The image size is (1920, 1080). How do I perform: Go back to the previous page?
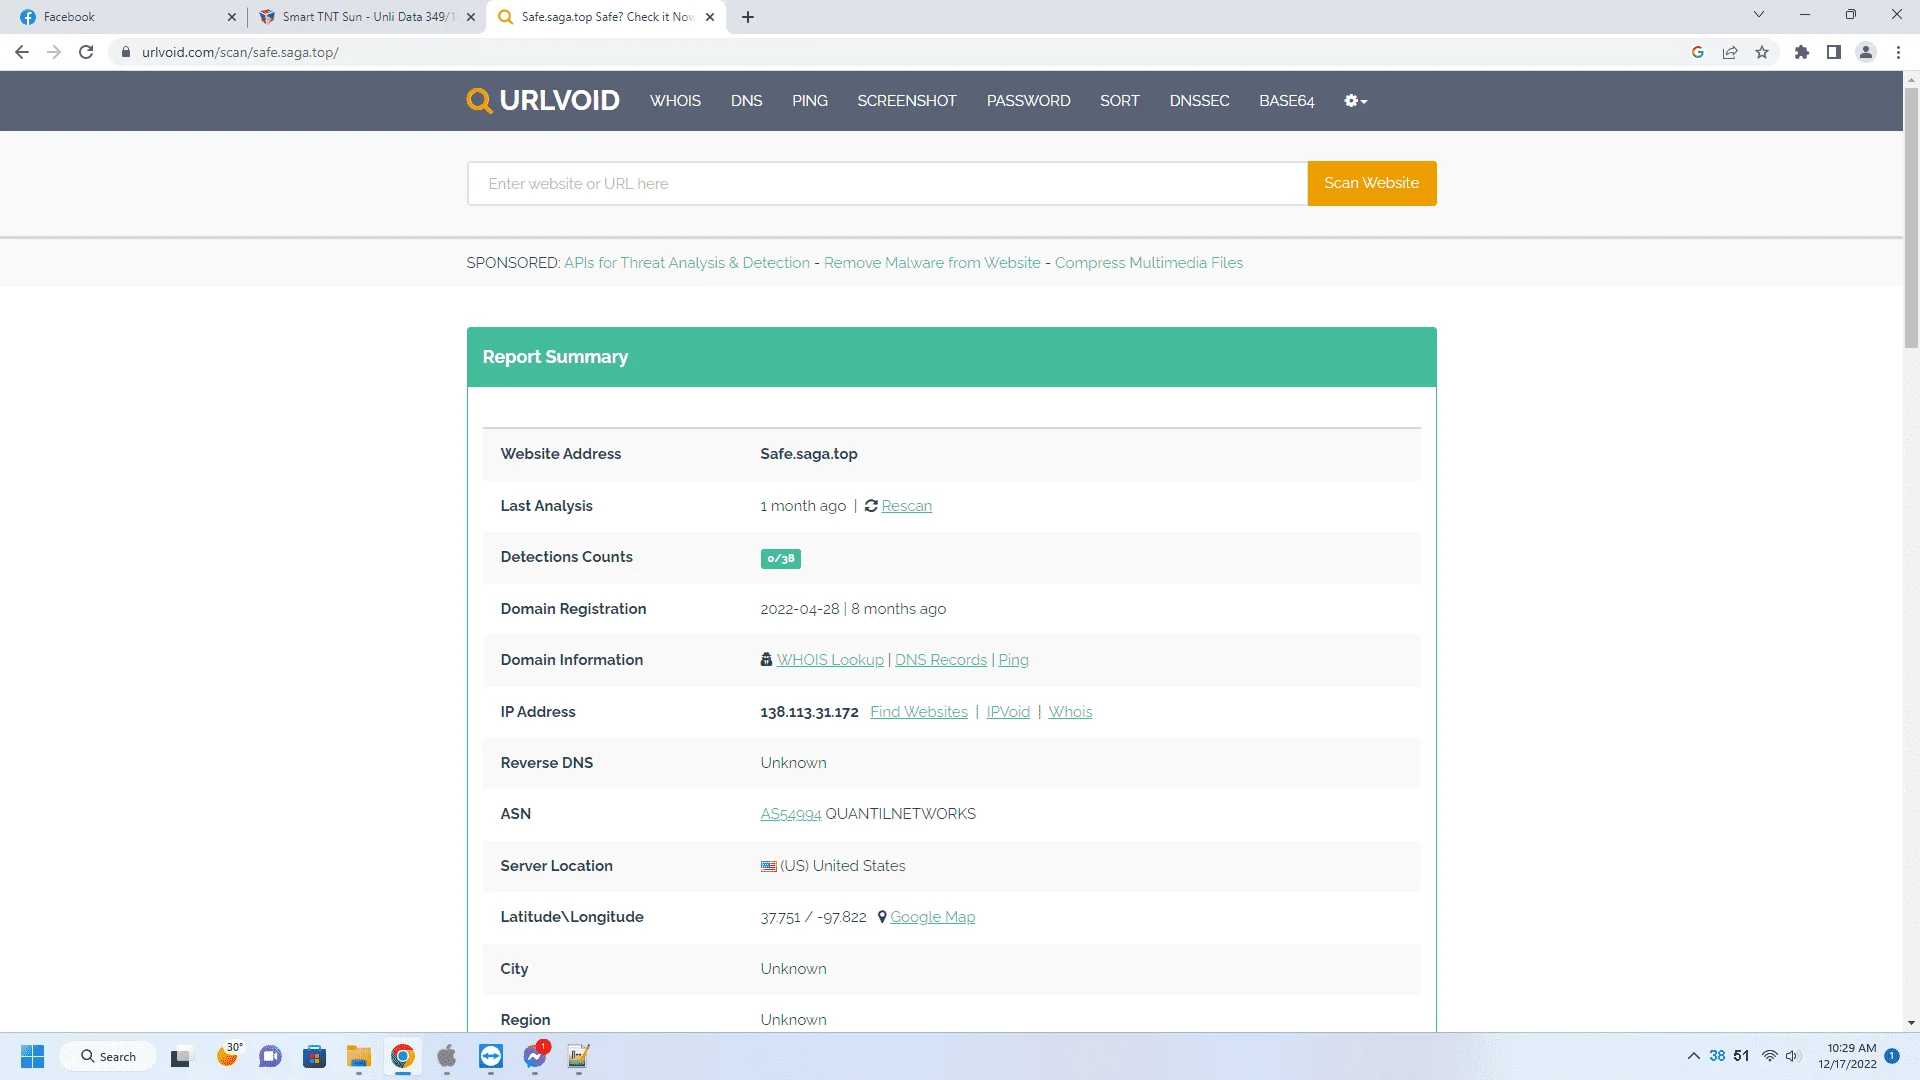[x=22, y=52]
